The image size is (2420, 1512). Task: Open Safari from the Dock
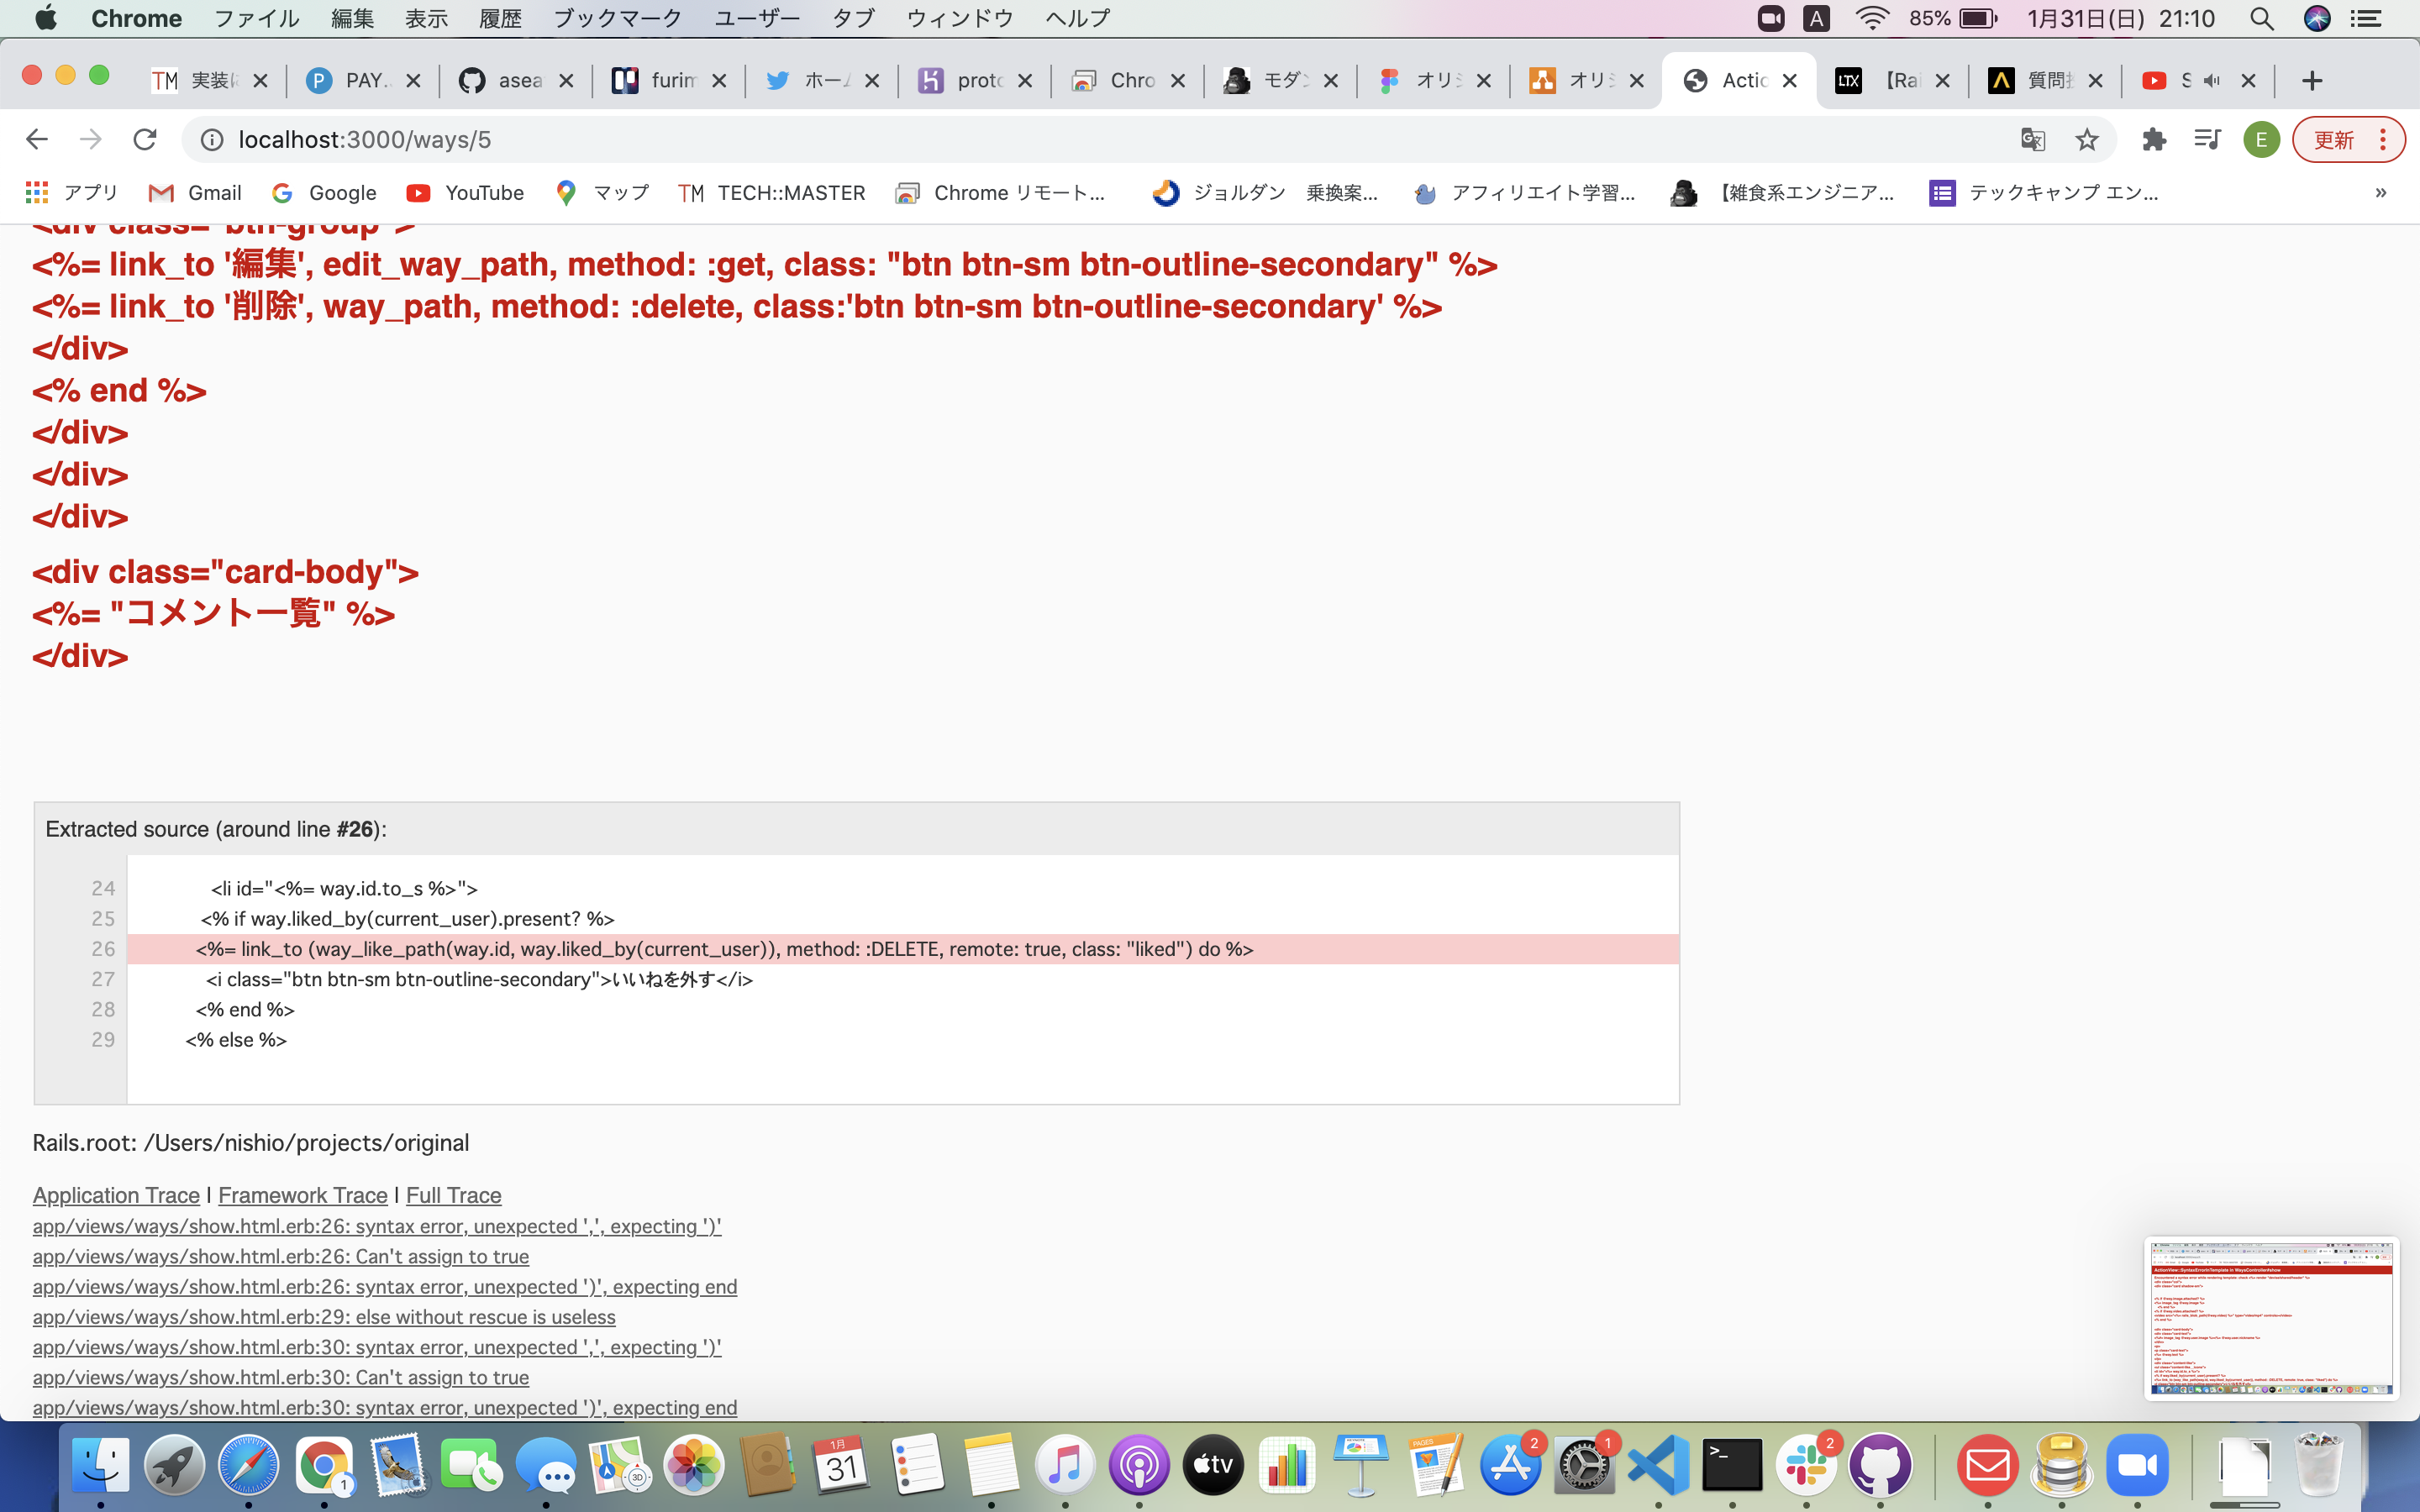(x=249, y=1465)
